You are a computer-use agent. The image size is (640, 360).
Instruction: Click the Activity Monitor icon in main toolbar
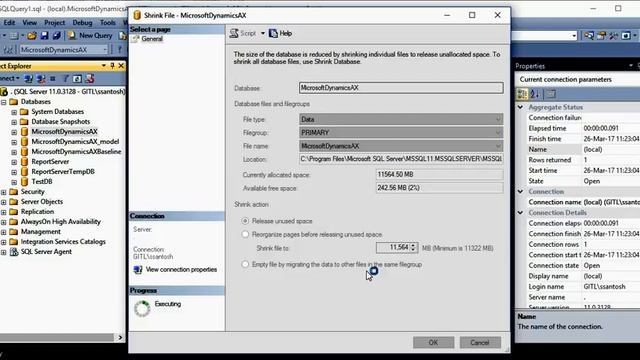(x=626, y=36)
